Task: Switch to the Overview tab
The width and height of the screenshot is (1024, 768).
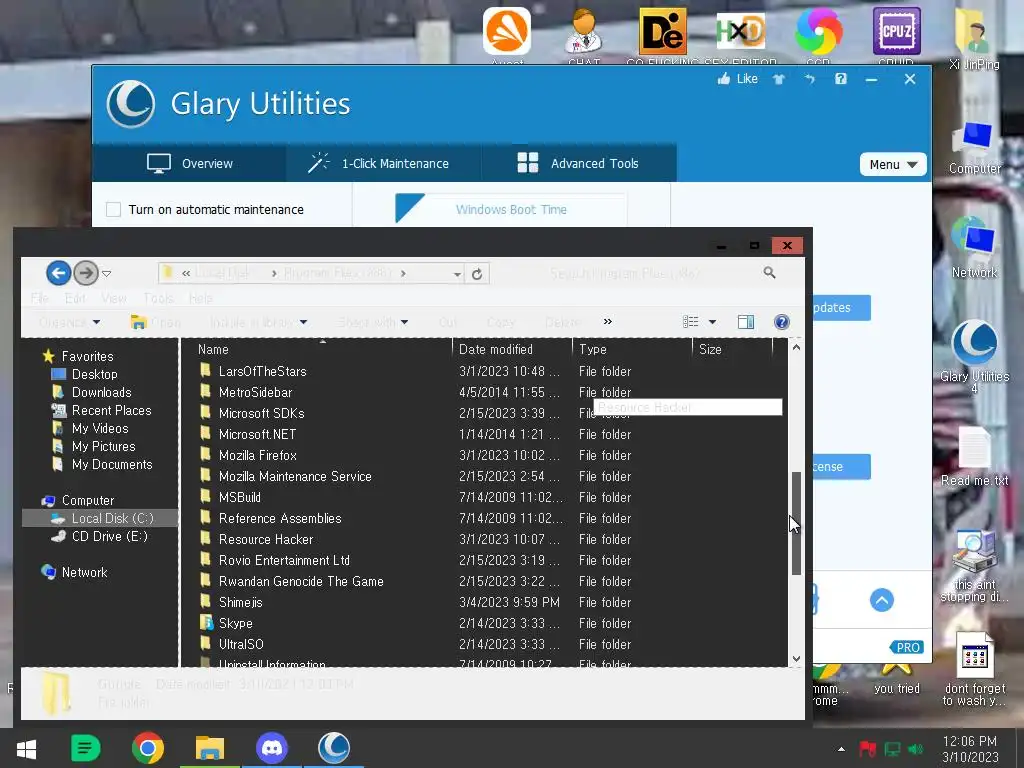Action: click(189, 163)
